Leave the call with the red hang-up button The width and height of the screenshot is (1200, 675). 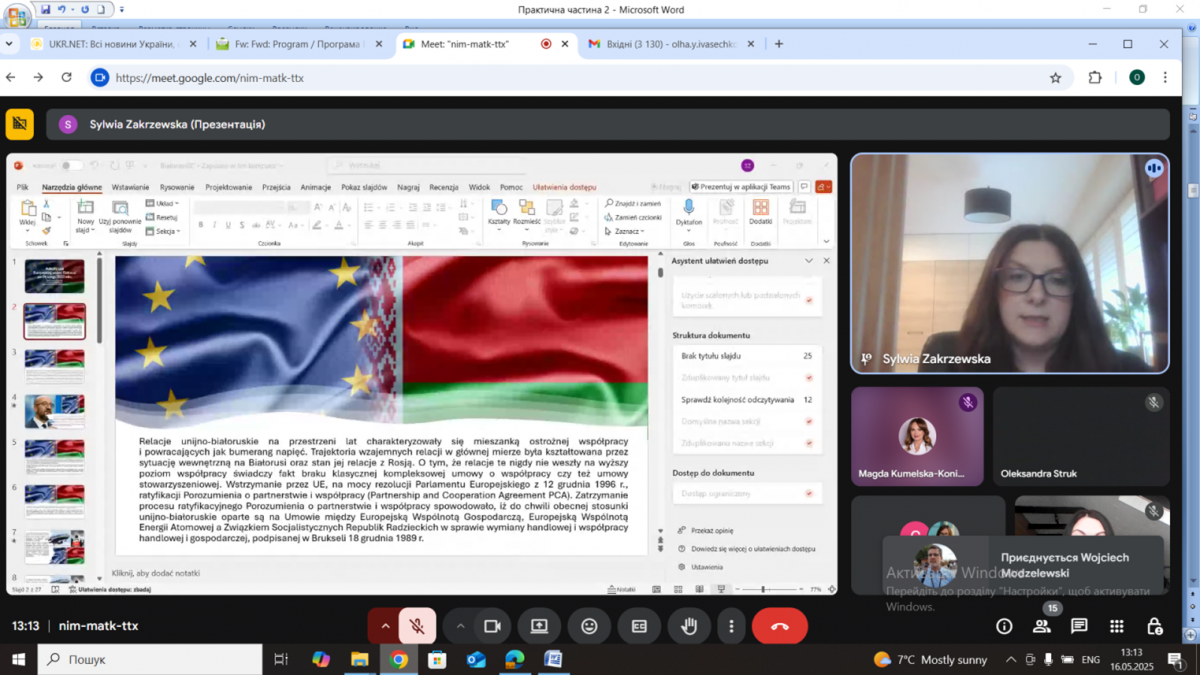780,626
